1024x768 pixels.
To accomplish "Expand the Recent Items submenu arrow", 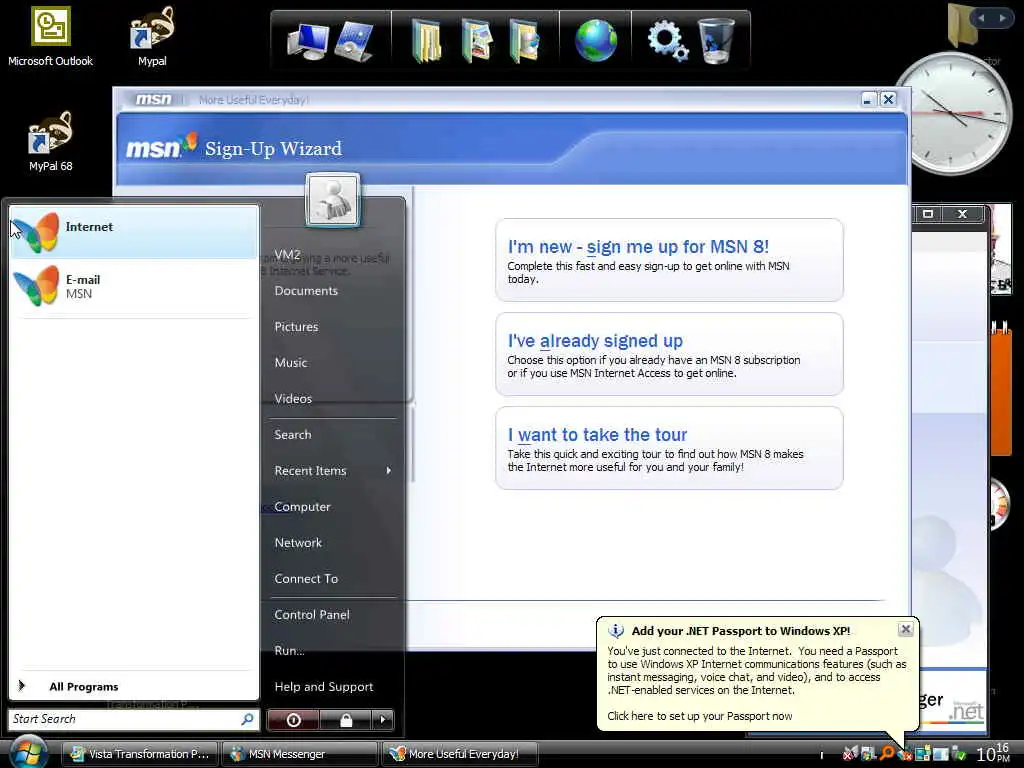I will coord(389,470).
